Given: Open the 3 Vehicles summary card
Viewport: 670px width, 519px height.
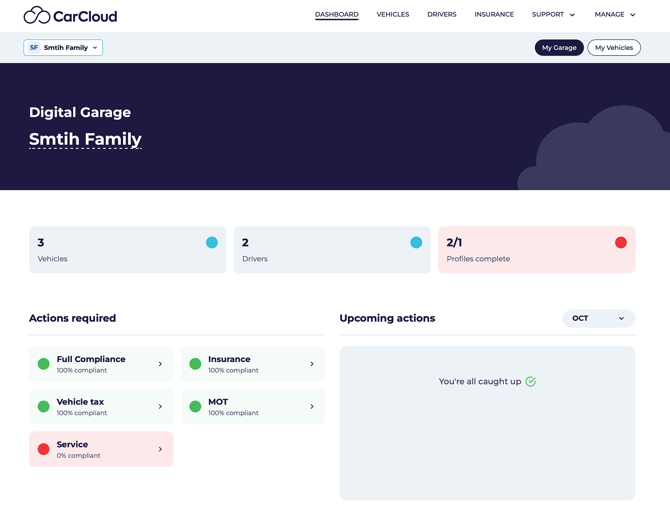Looking at the screenshot, I should [x=127, y=249].
